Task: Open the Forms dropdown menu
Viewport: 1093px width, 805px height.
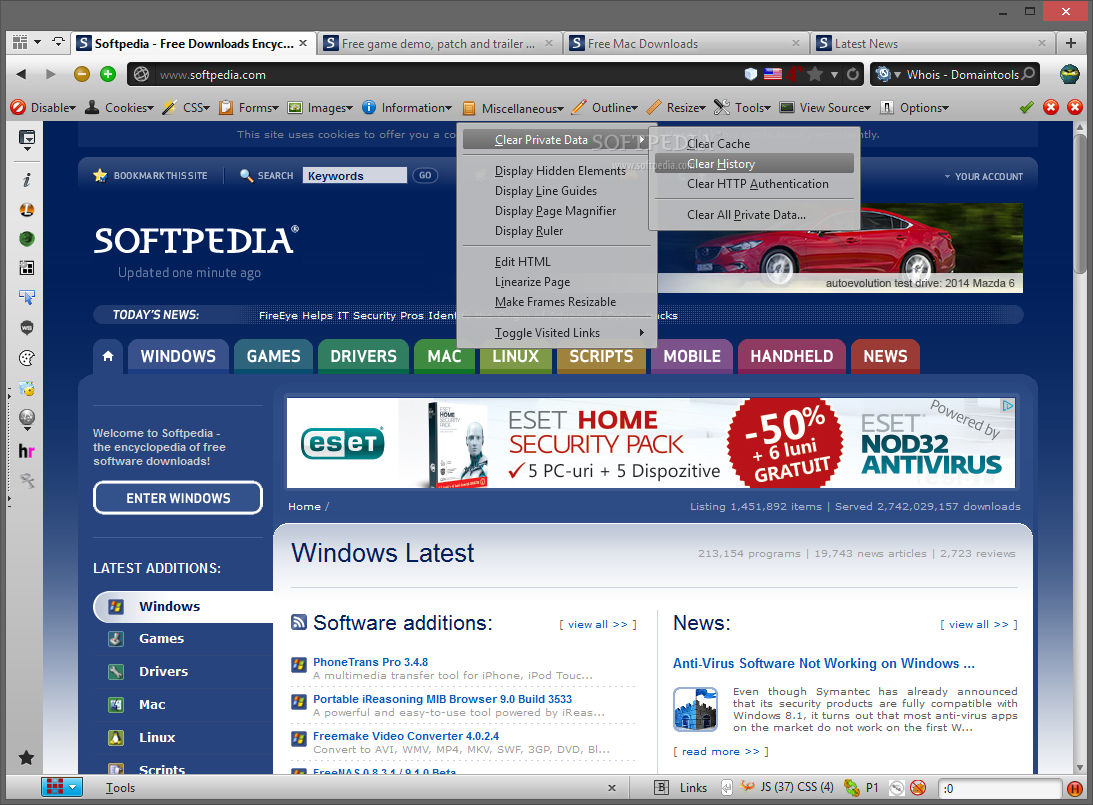Action: tap(249, 107)
